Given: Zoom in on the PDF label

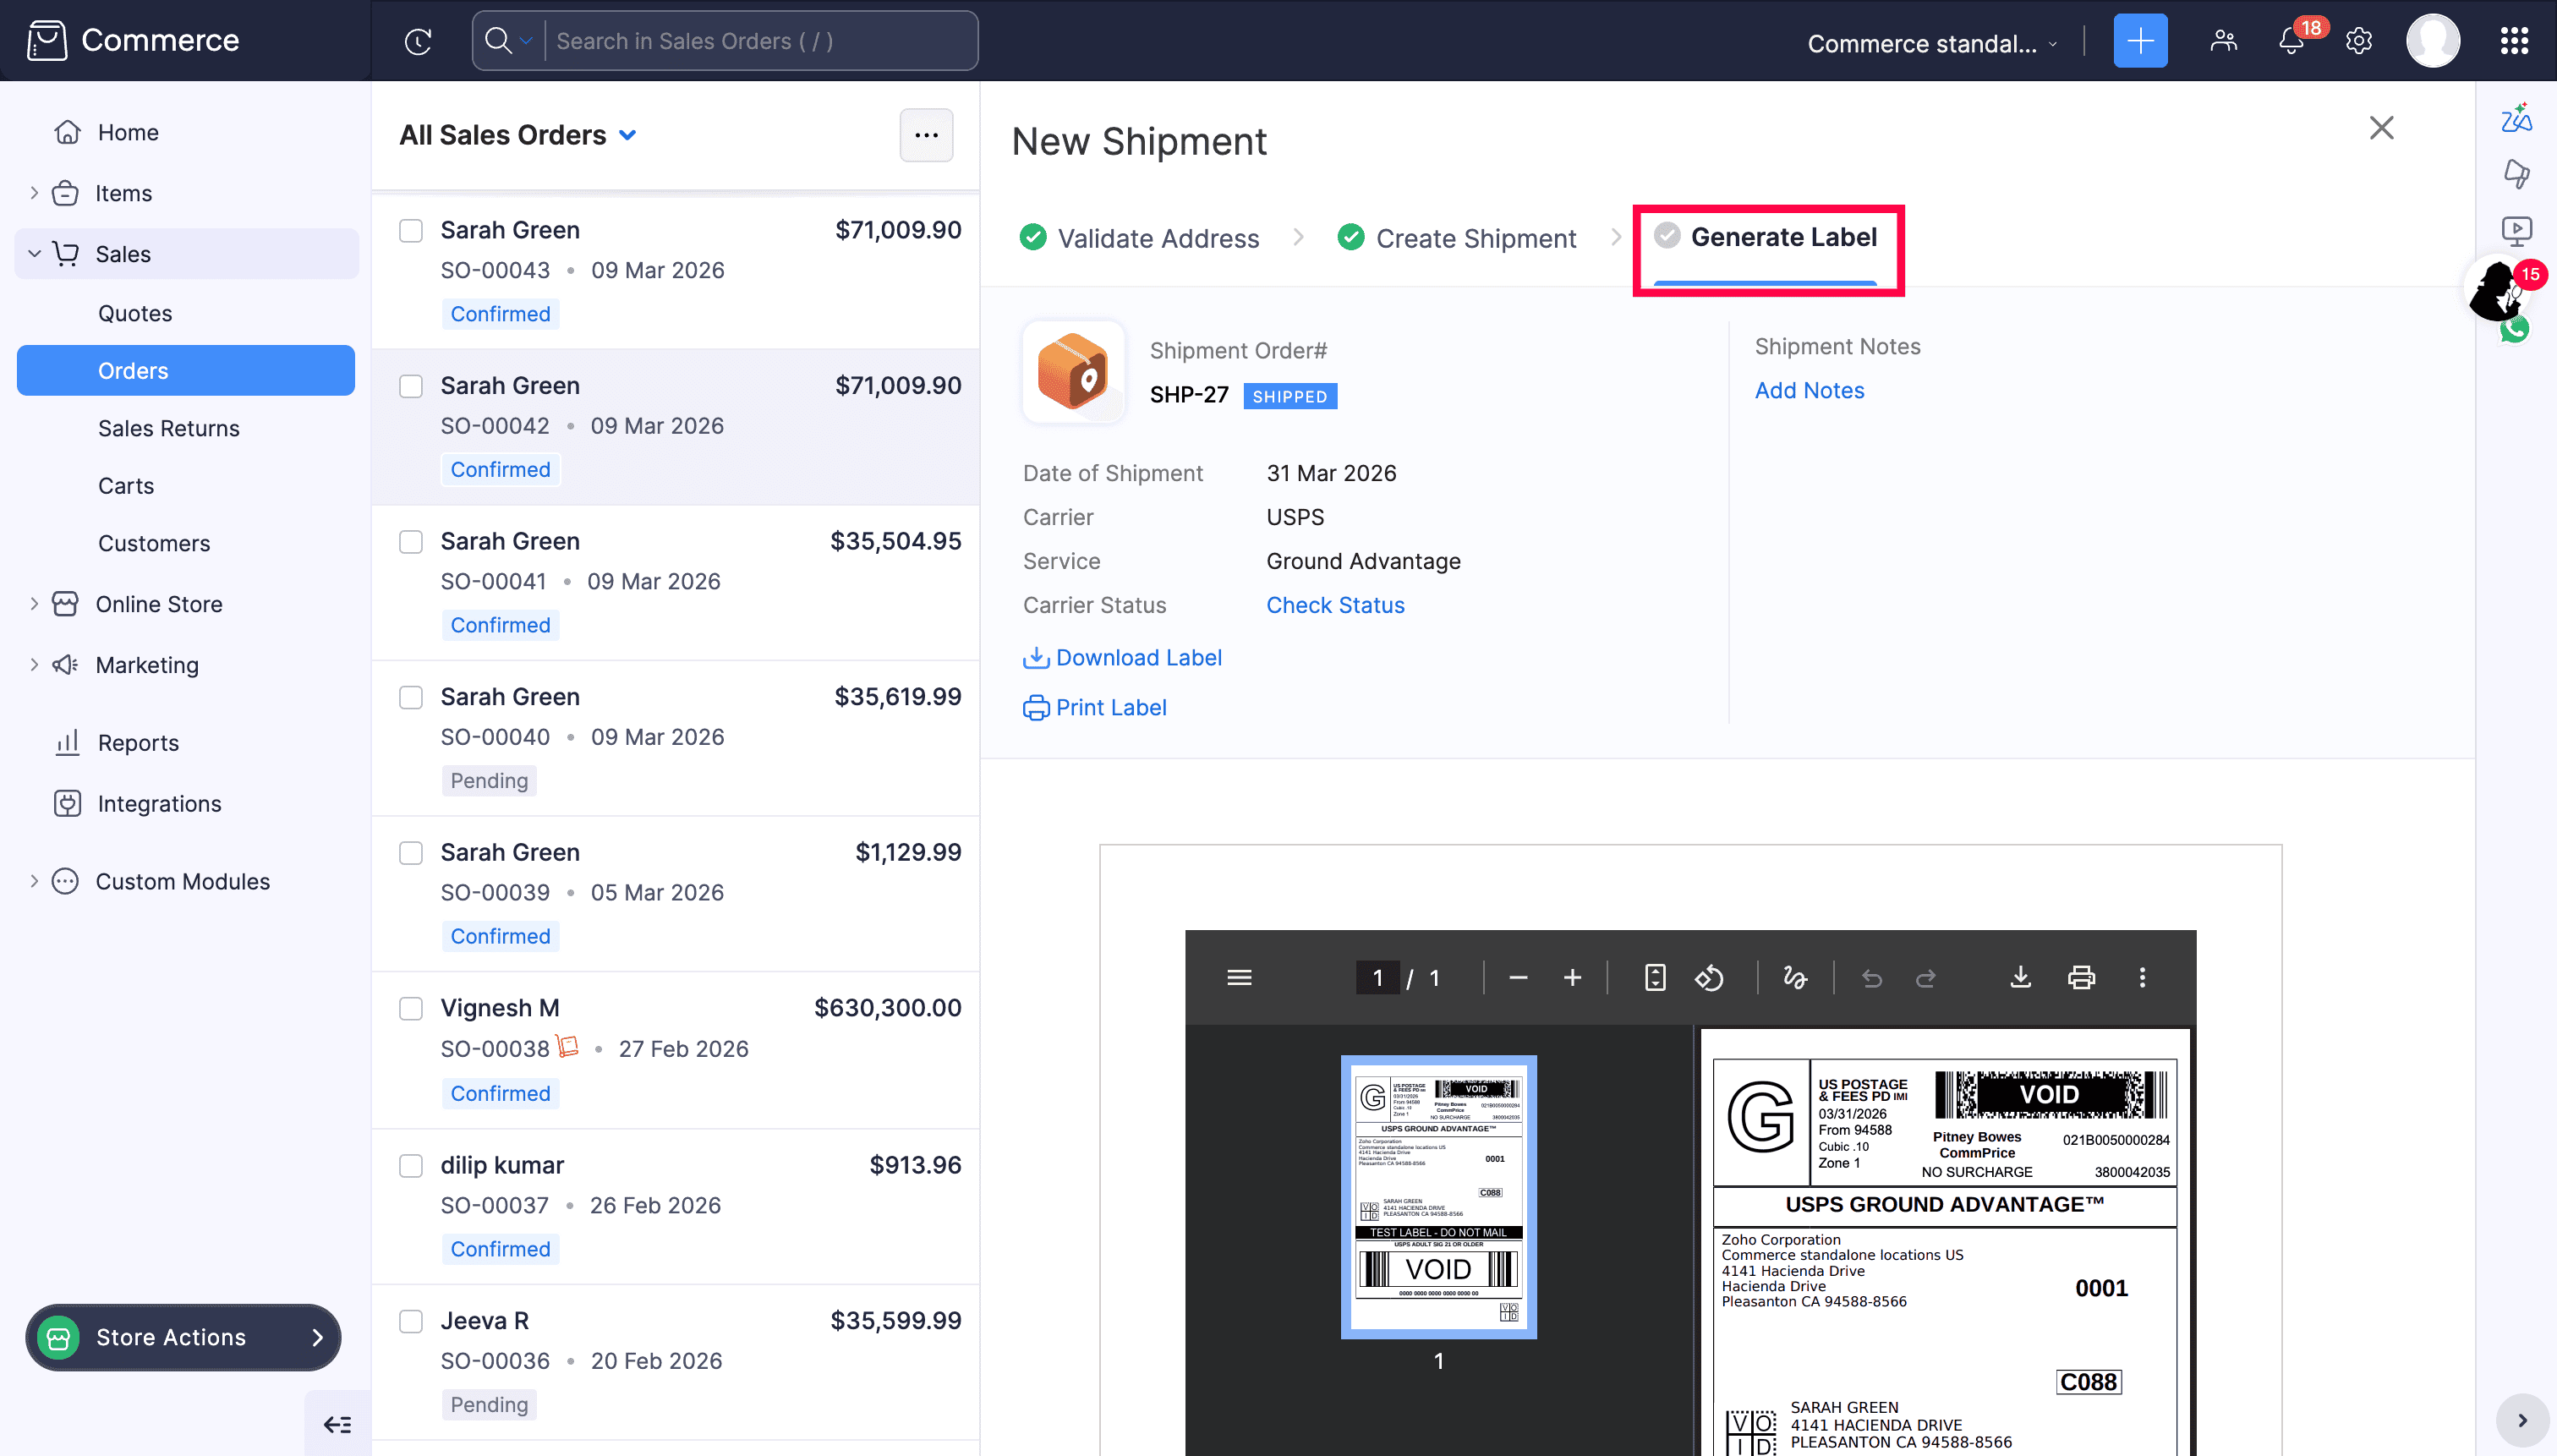Looking at the screenshot, I should 1572,977.
